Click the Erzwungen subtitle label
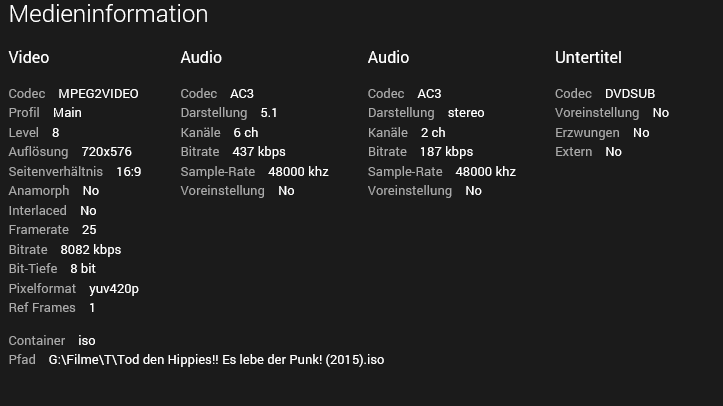Screen dimensions: 723x406 [x=587, y=133]
